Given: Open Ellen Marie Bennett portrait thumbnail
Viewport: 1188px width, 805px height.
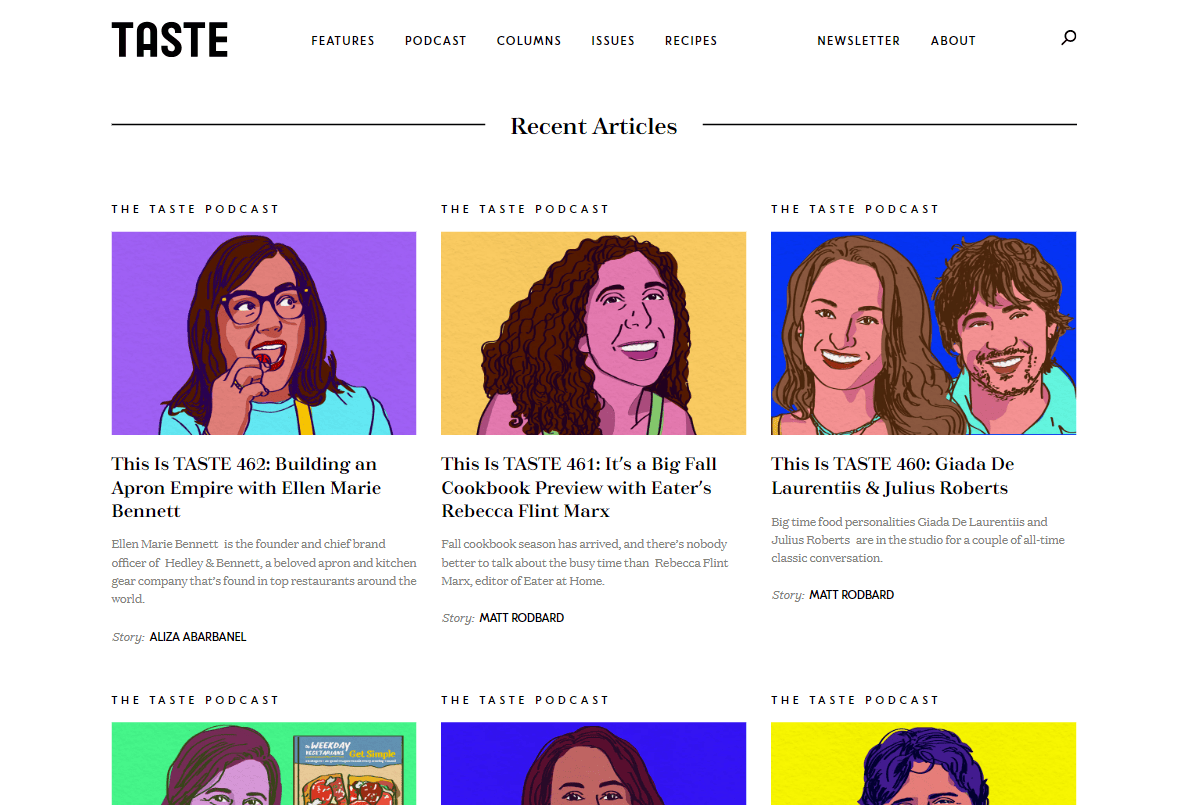Looking at the screenshot, I should [x=264, y=333].
